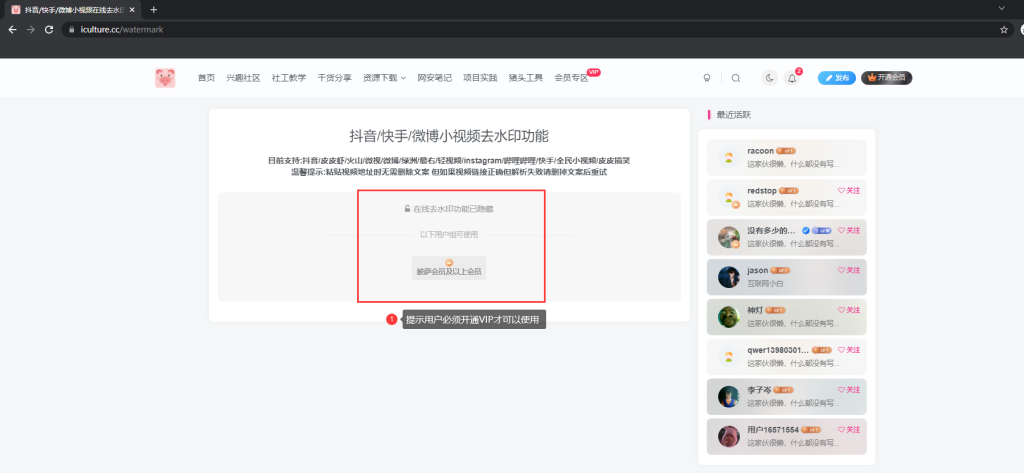Open the 网安笔记 nav link
1024x473 pixels.
(434, 78)
